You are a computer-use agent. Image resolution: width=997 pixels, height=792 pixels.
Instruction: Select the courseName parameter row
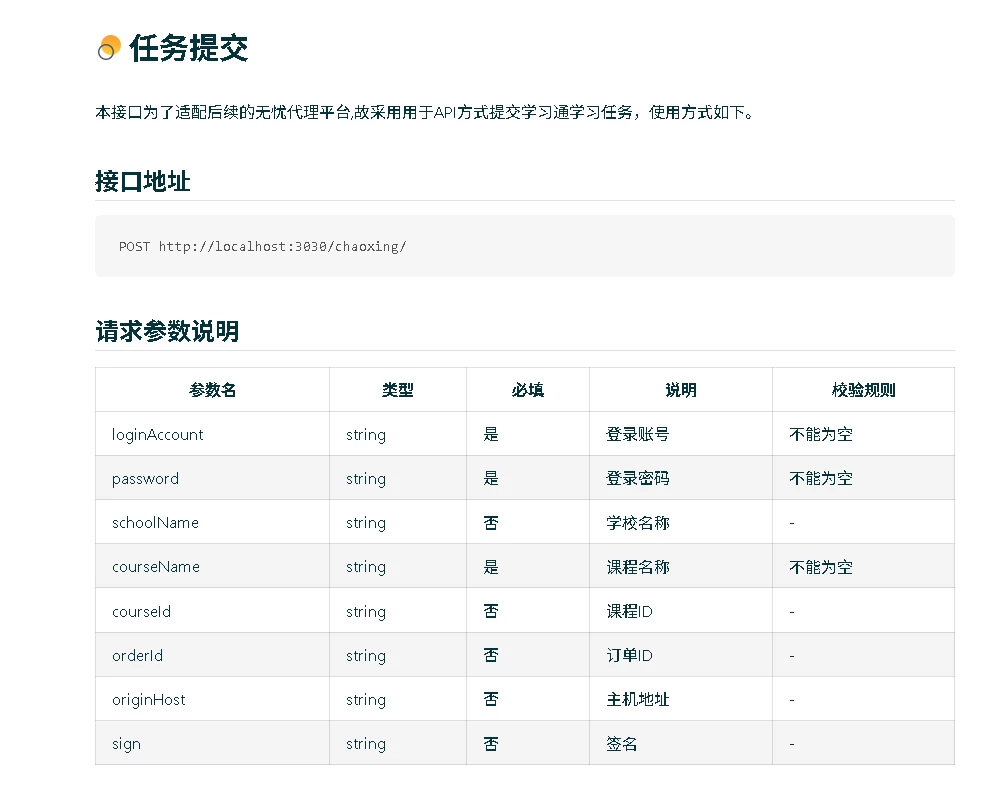[154, 566]
